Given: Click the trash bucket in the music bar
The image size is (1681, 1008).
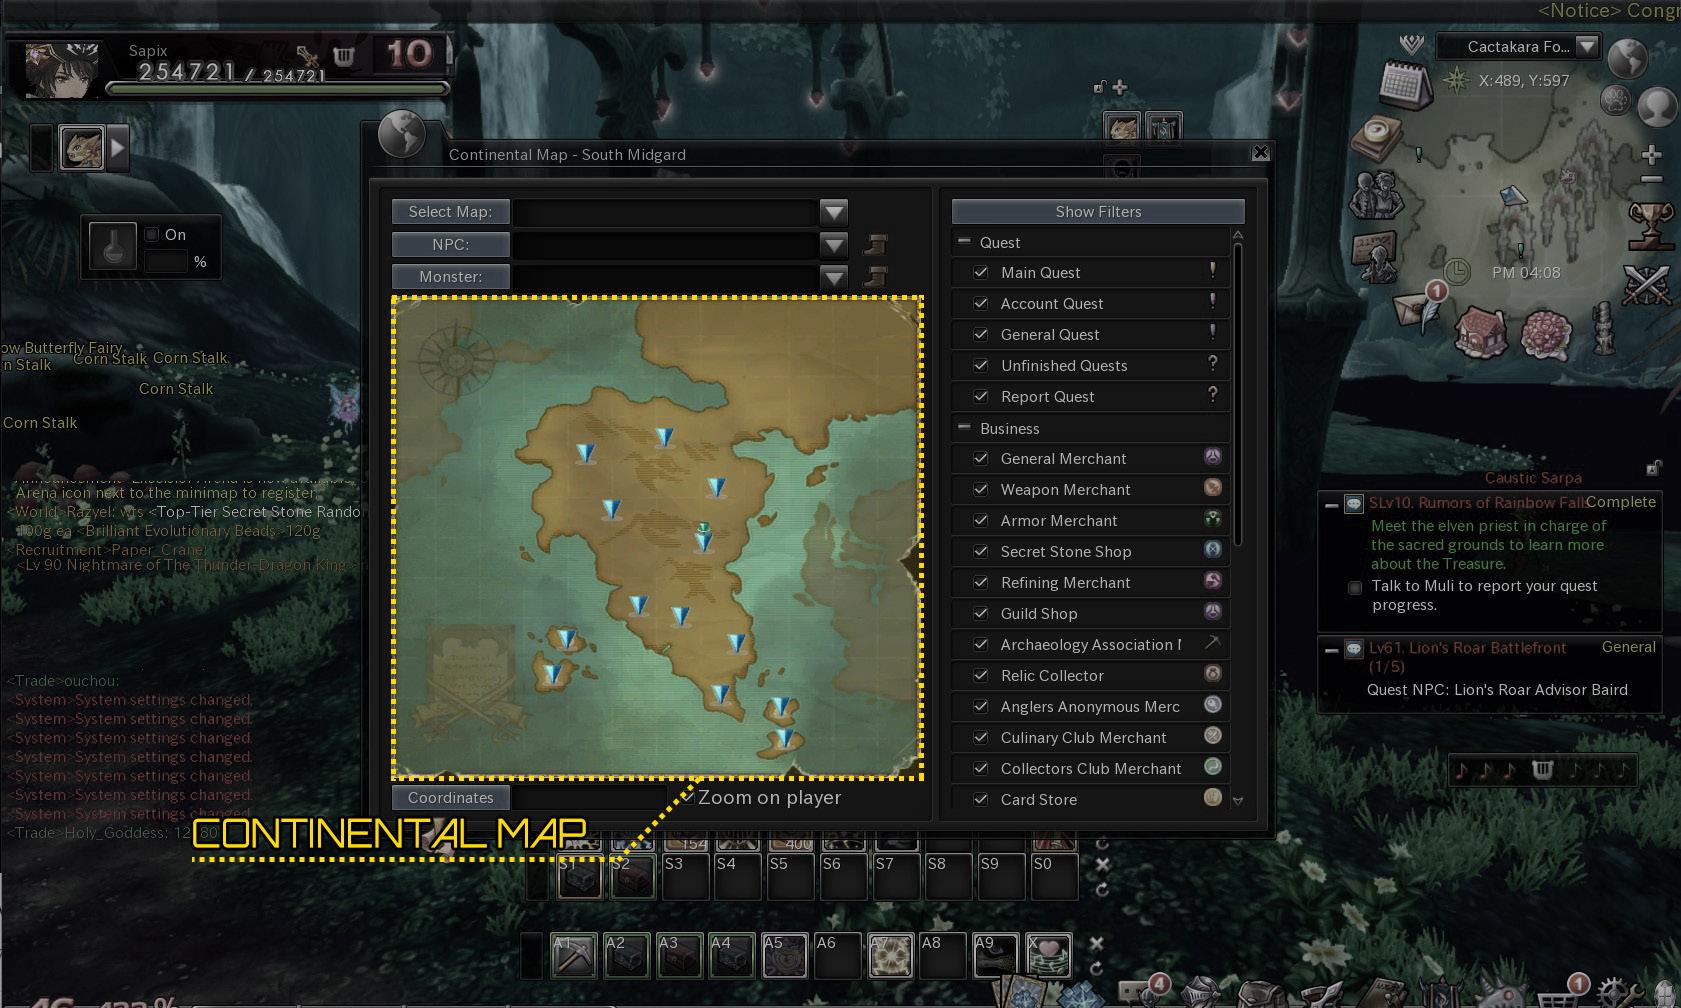Looking at the screenshot, I should [1542, 769].
